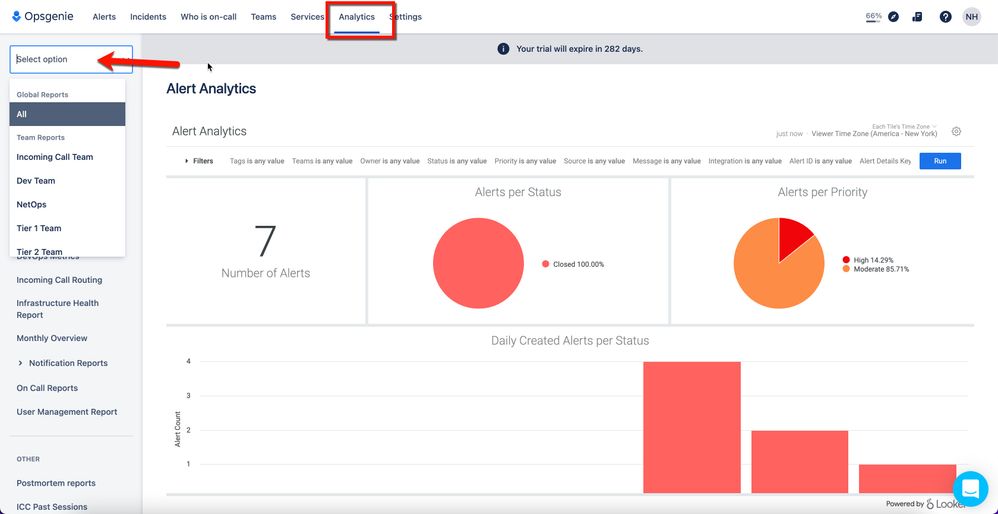
Task: Open the help question mark icon
Action: click(945, 17)
